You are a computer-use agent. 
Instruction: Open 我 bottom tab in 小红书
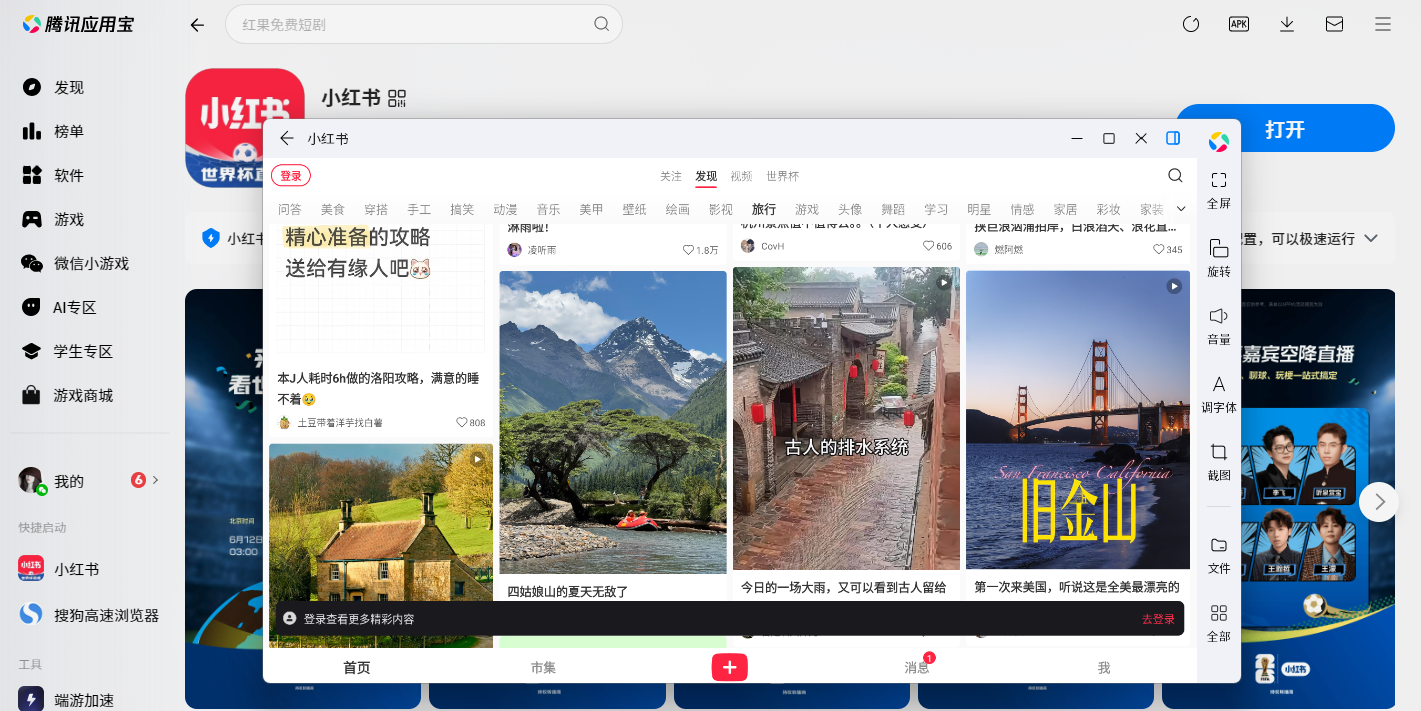point(1104,667)
